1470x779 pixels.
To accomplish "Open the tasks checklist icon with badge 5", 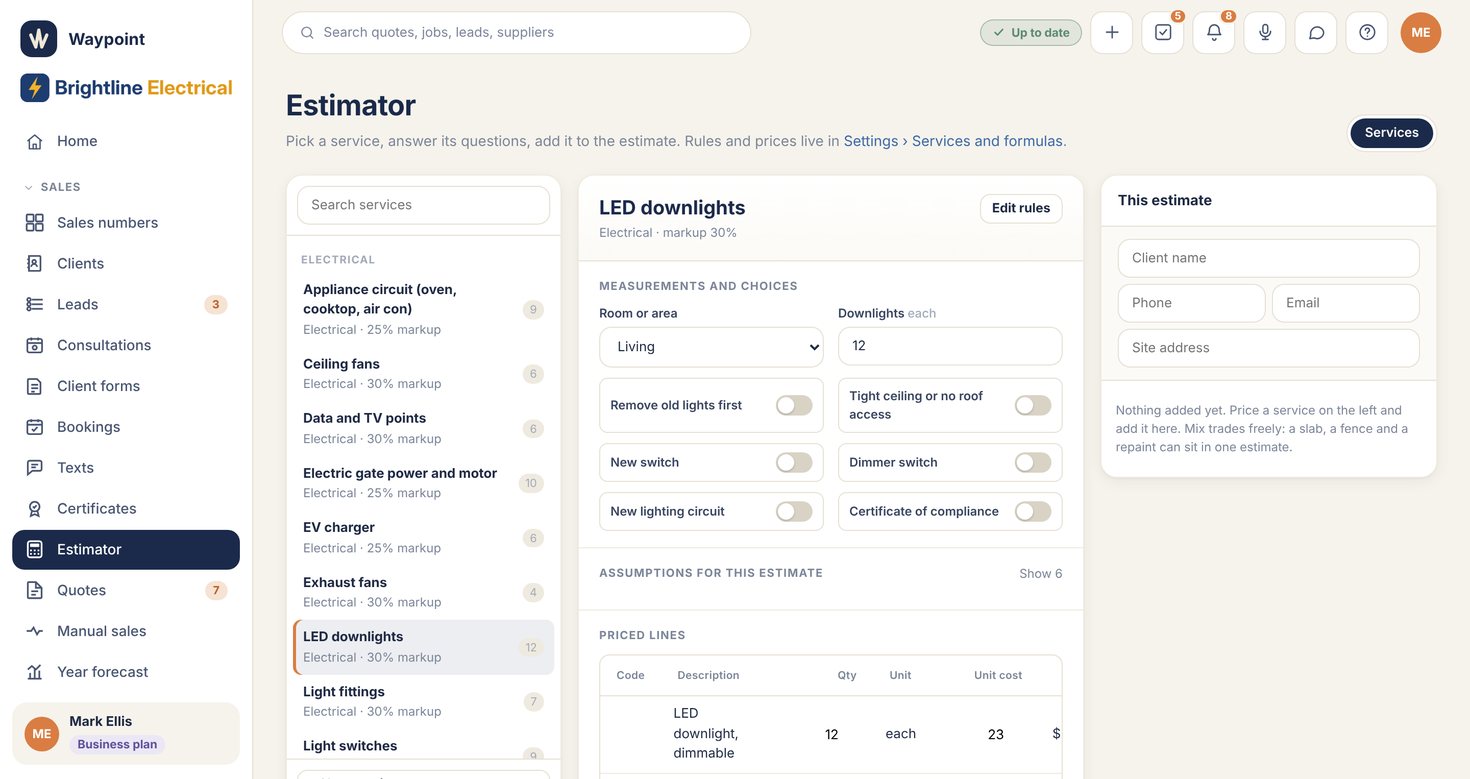I will (1163, 32).
